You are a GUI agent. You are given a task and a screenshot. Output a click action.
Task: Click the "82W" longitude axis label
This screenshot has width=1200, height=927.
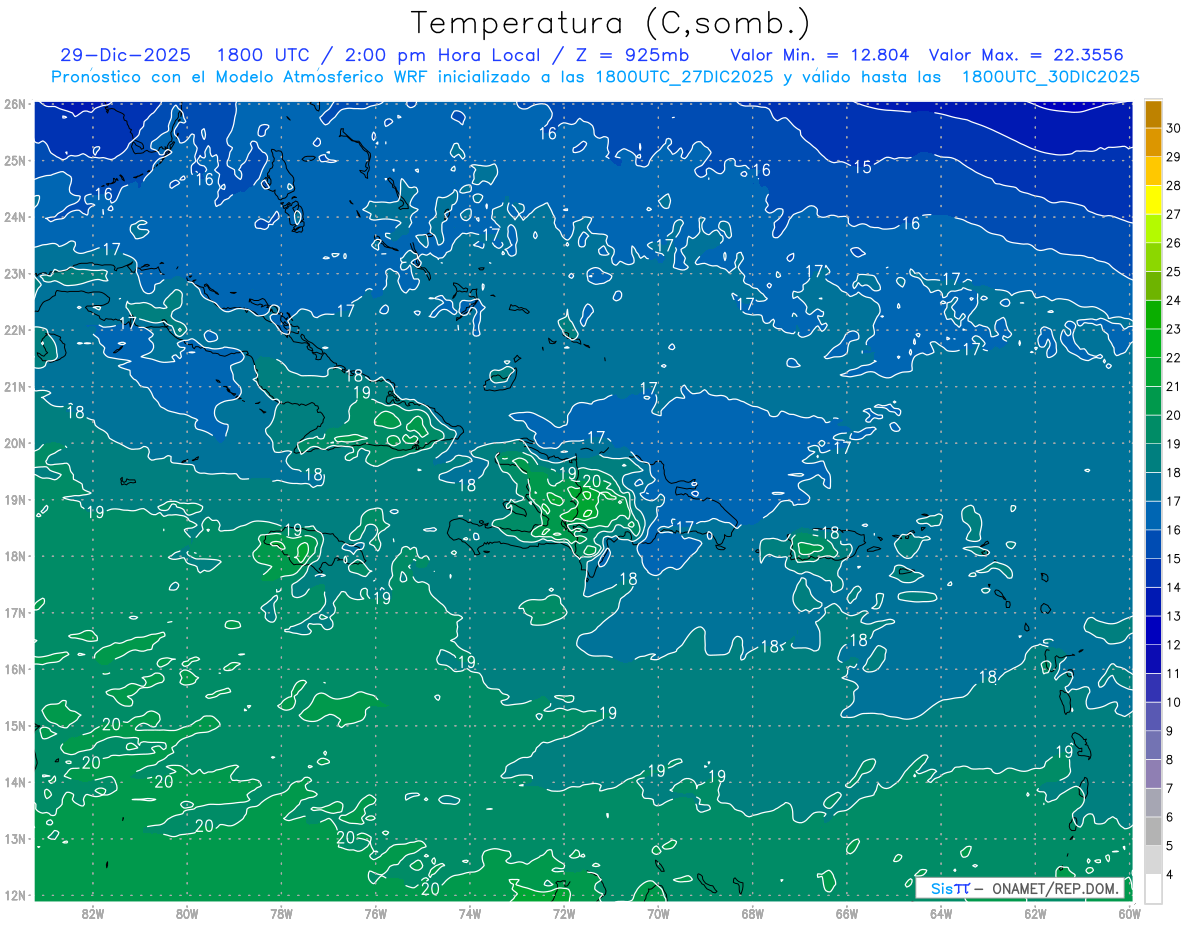coord(92,913)
